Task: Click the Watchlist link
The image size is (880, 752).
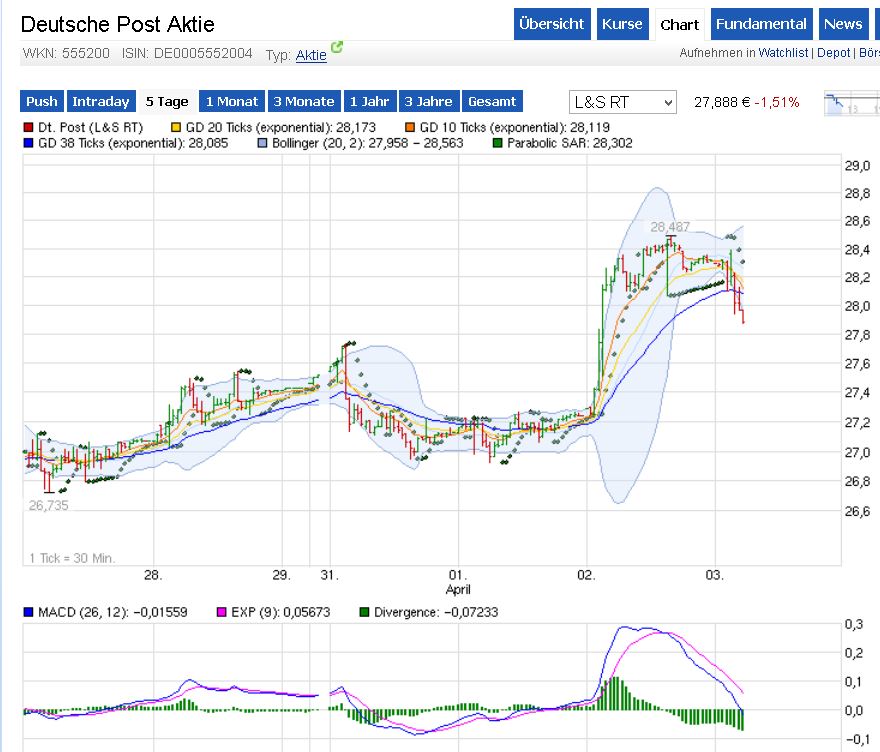Action: [x=783, y=53]
